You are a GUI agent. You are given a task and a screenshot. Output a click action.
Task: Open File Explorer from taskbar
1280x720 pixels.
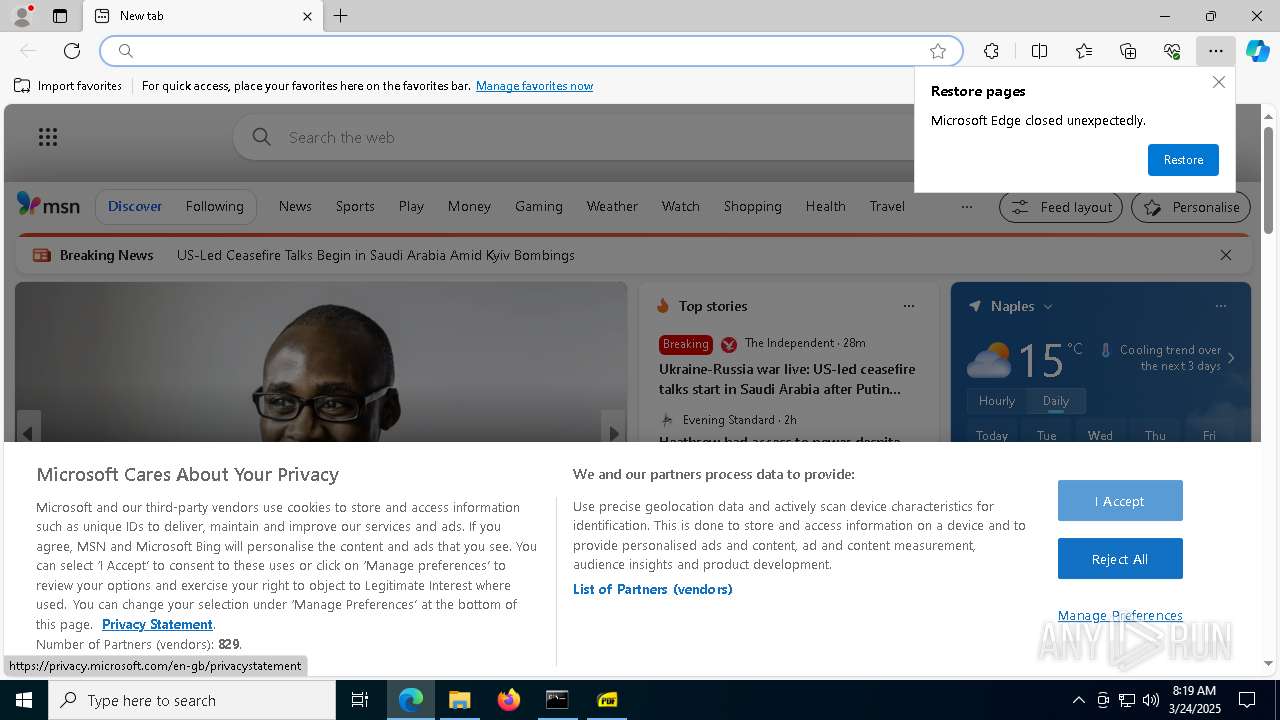(x=459, y=700)
